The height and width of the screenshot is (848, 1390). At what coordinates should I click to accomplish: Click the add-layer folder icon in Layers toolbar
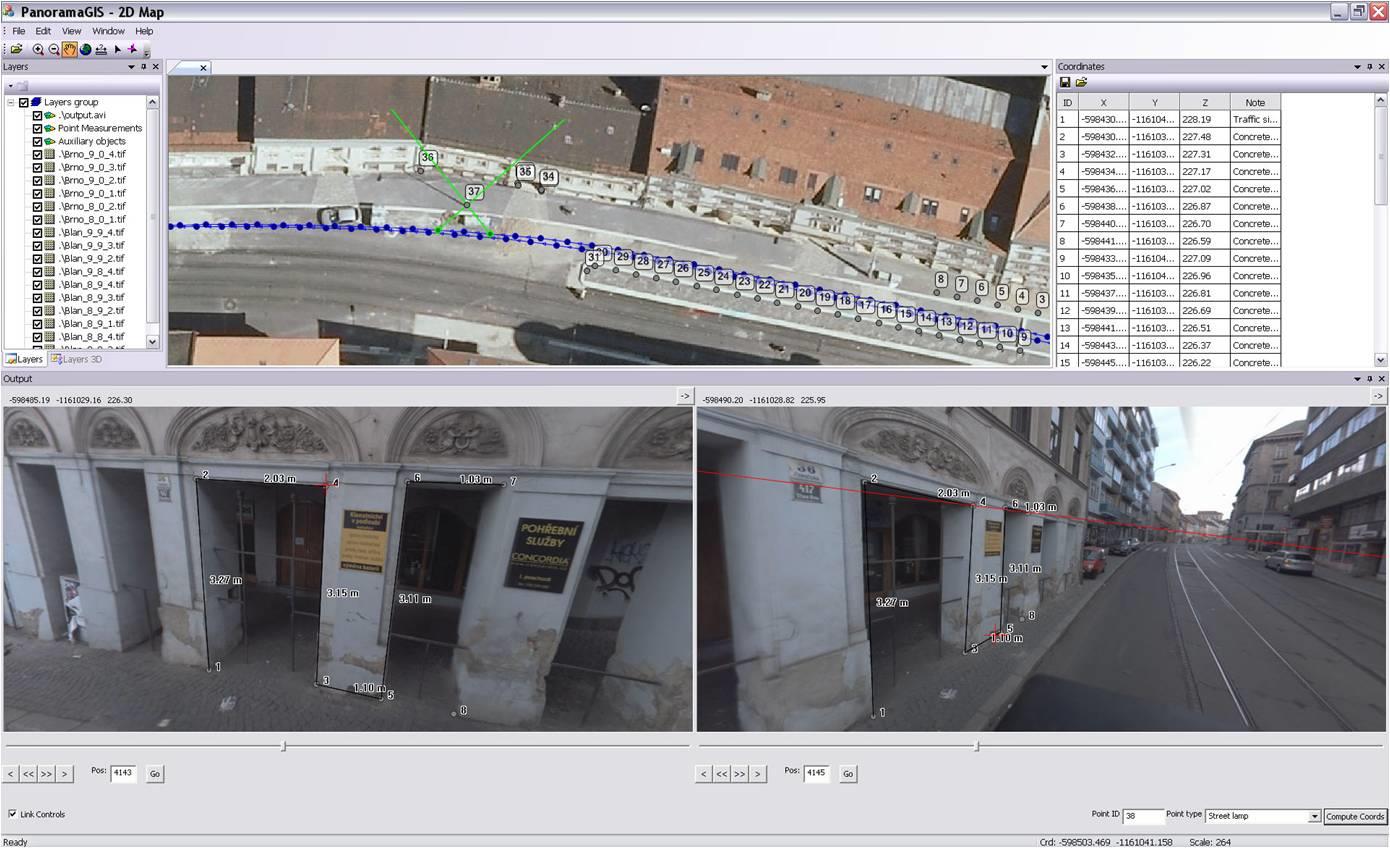22,86
